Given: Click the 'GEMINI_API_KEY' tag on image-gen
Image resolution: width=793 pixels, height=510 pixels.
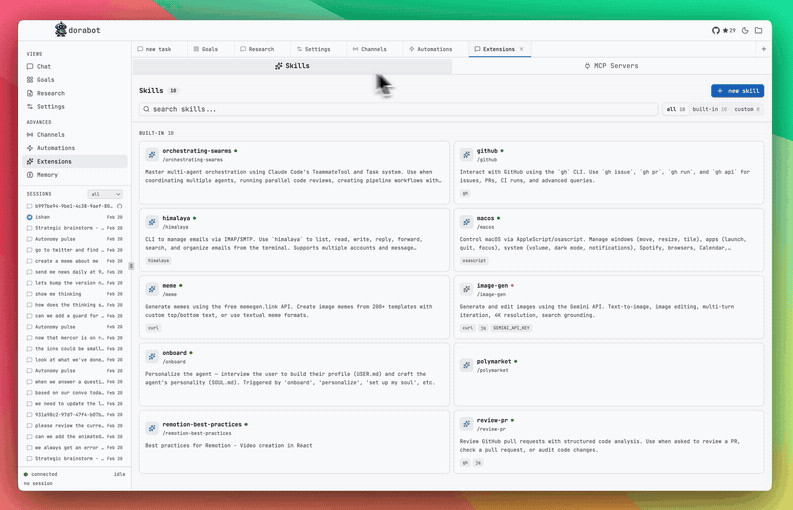Looking at the screenshot, I should tap(511, 328).
